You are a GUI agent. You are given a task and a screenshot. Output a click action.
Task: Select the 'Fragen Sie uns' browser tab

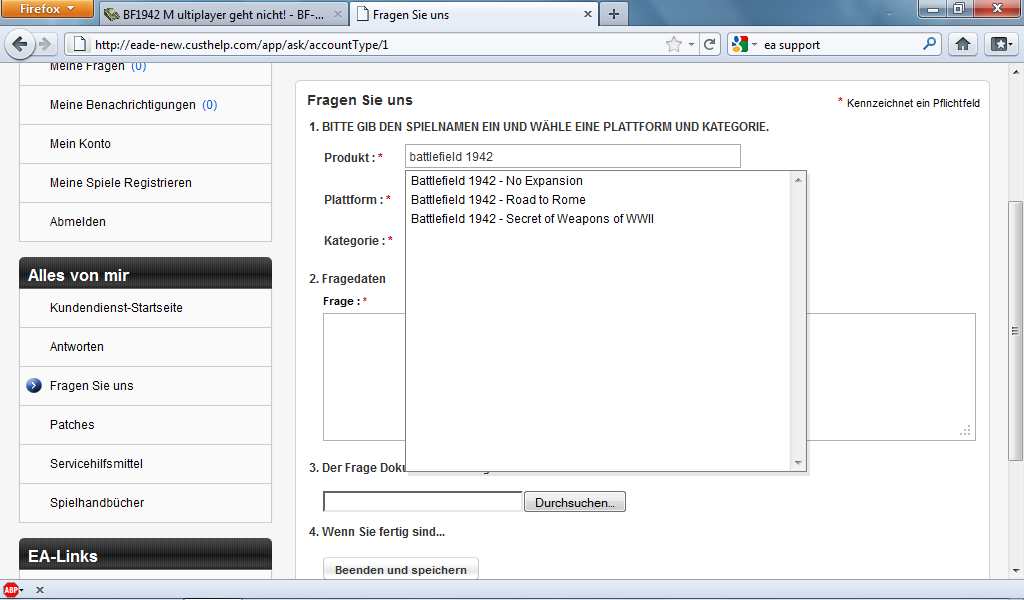(474, 14)
